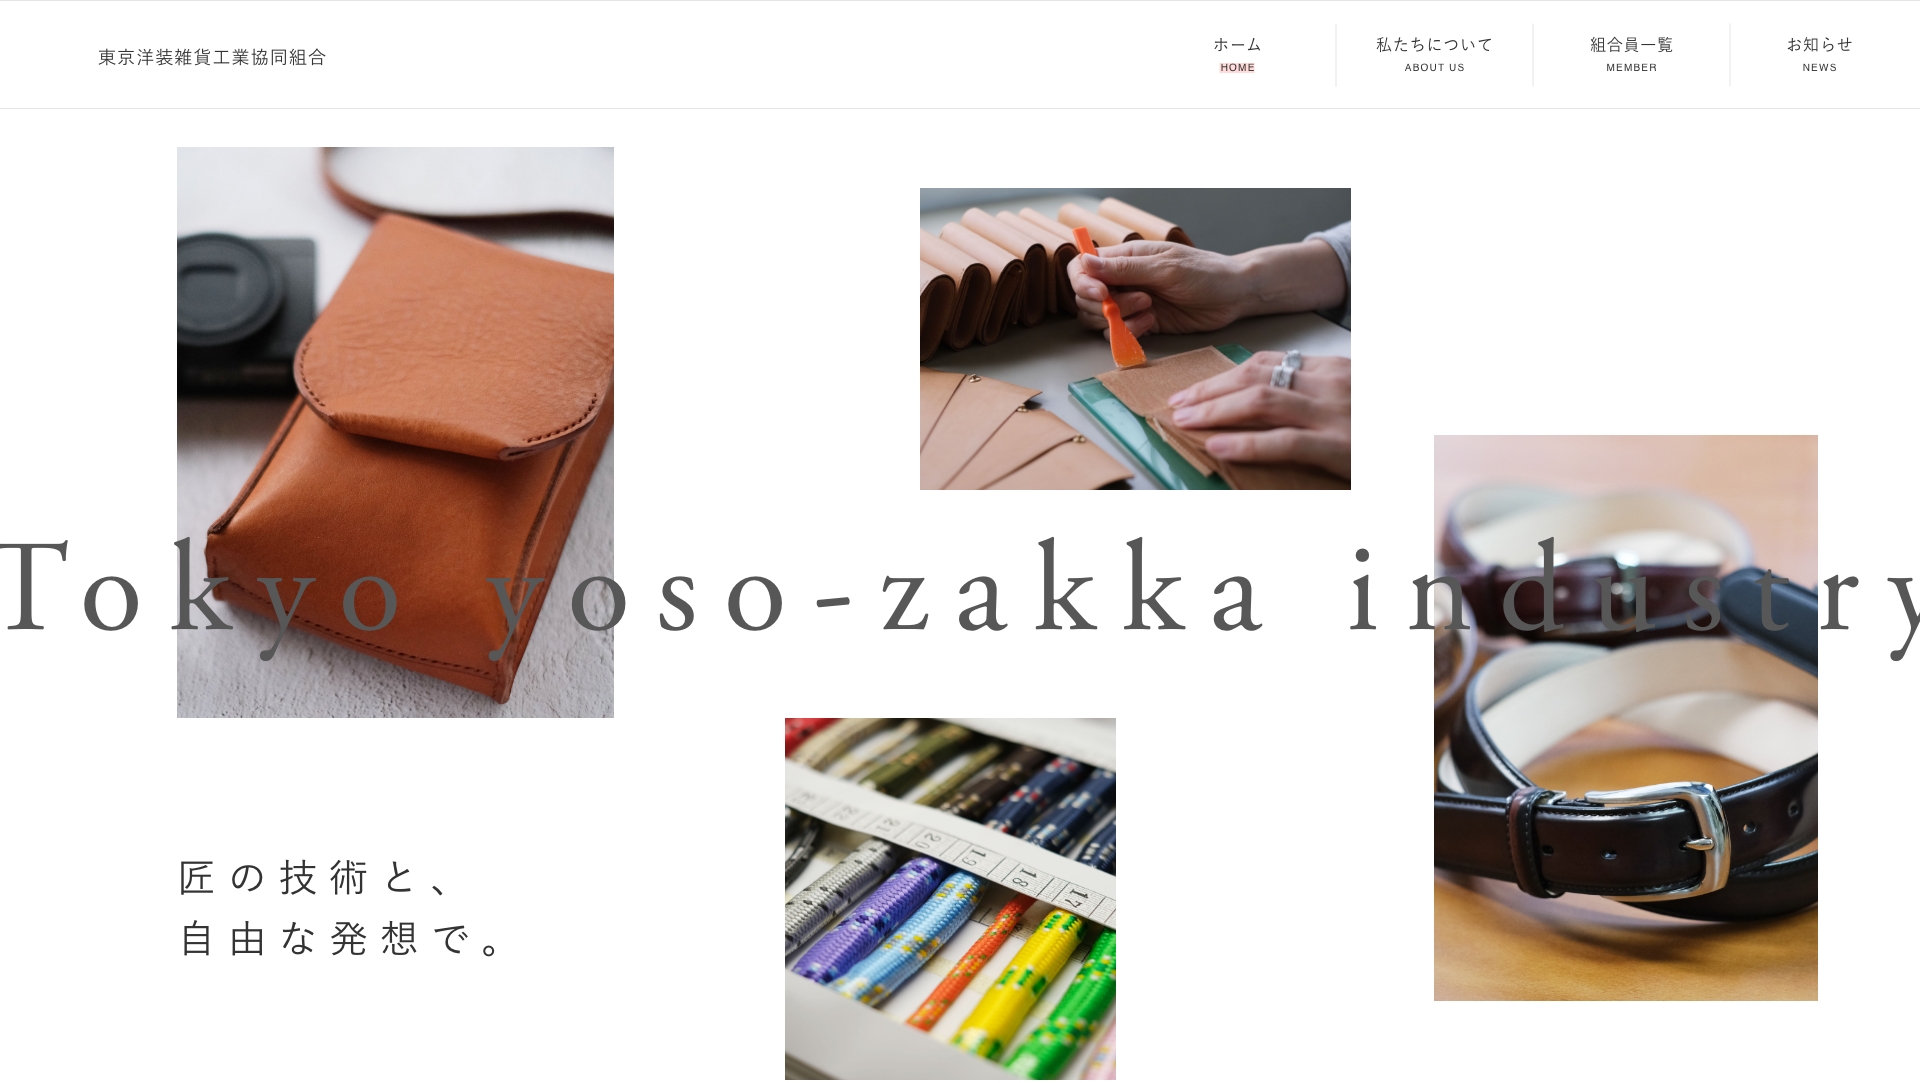Image resolution: width=1920 pixels, height=1083 pixels.
Task: Go to 私たちについて ABOUT US page
Action: 1434,55
